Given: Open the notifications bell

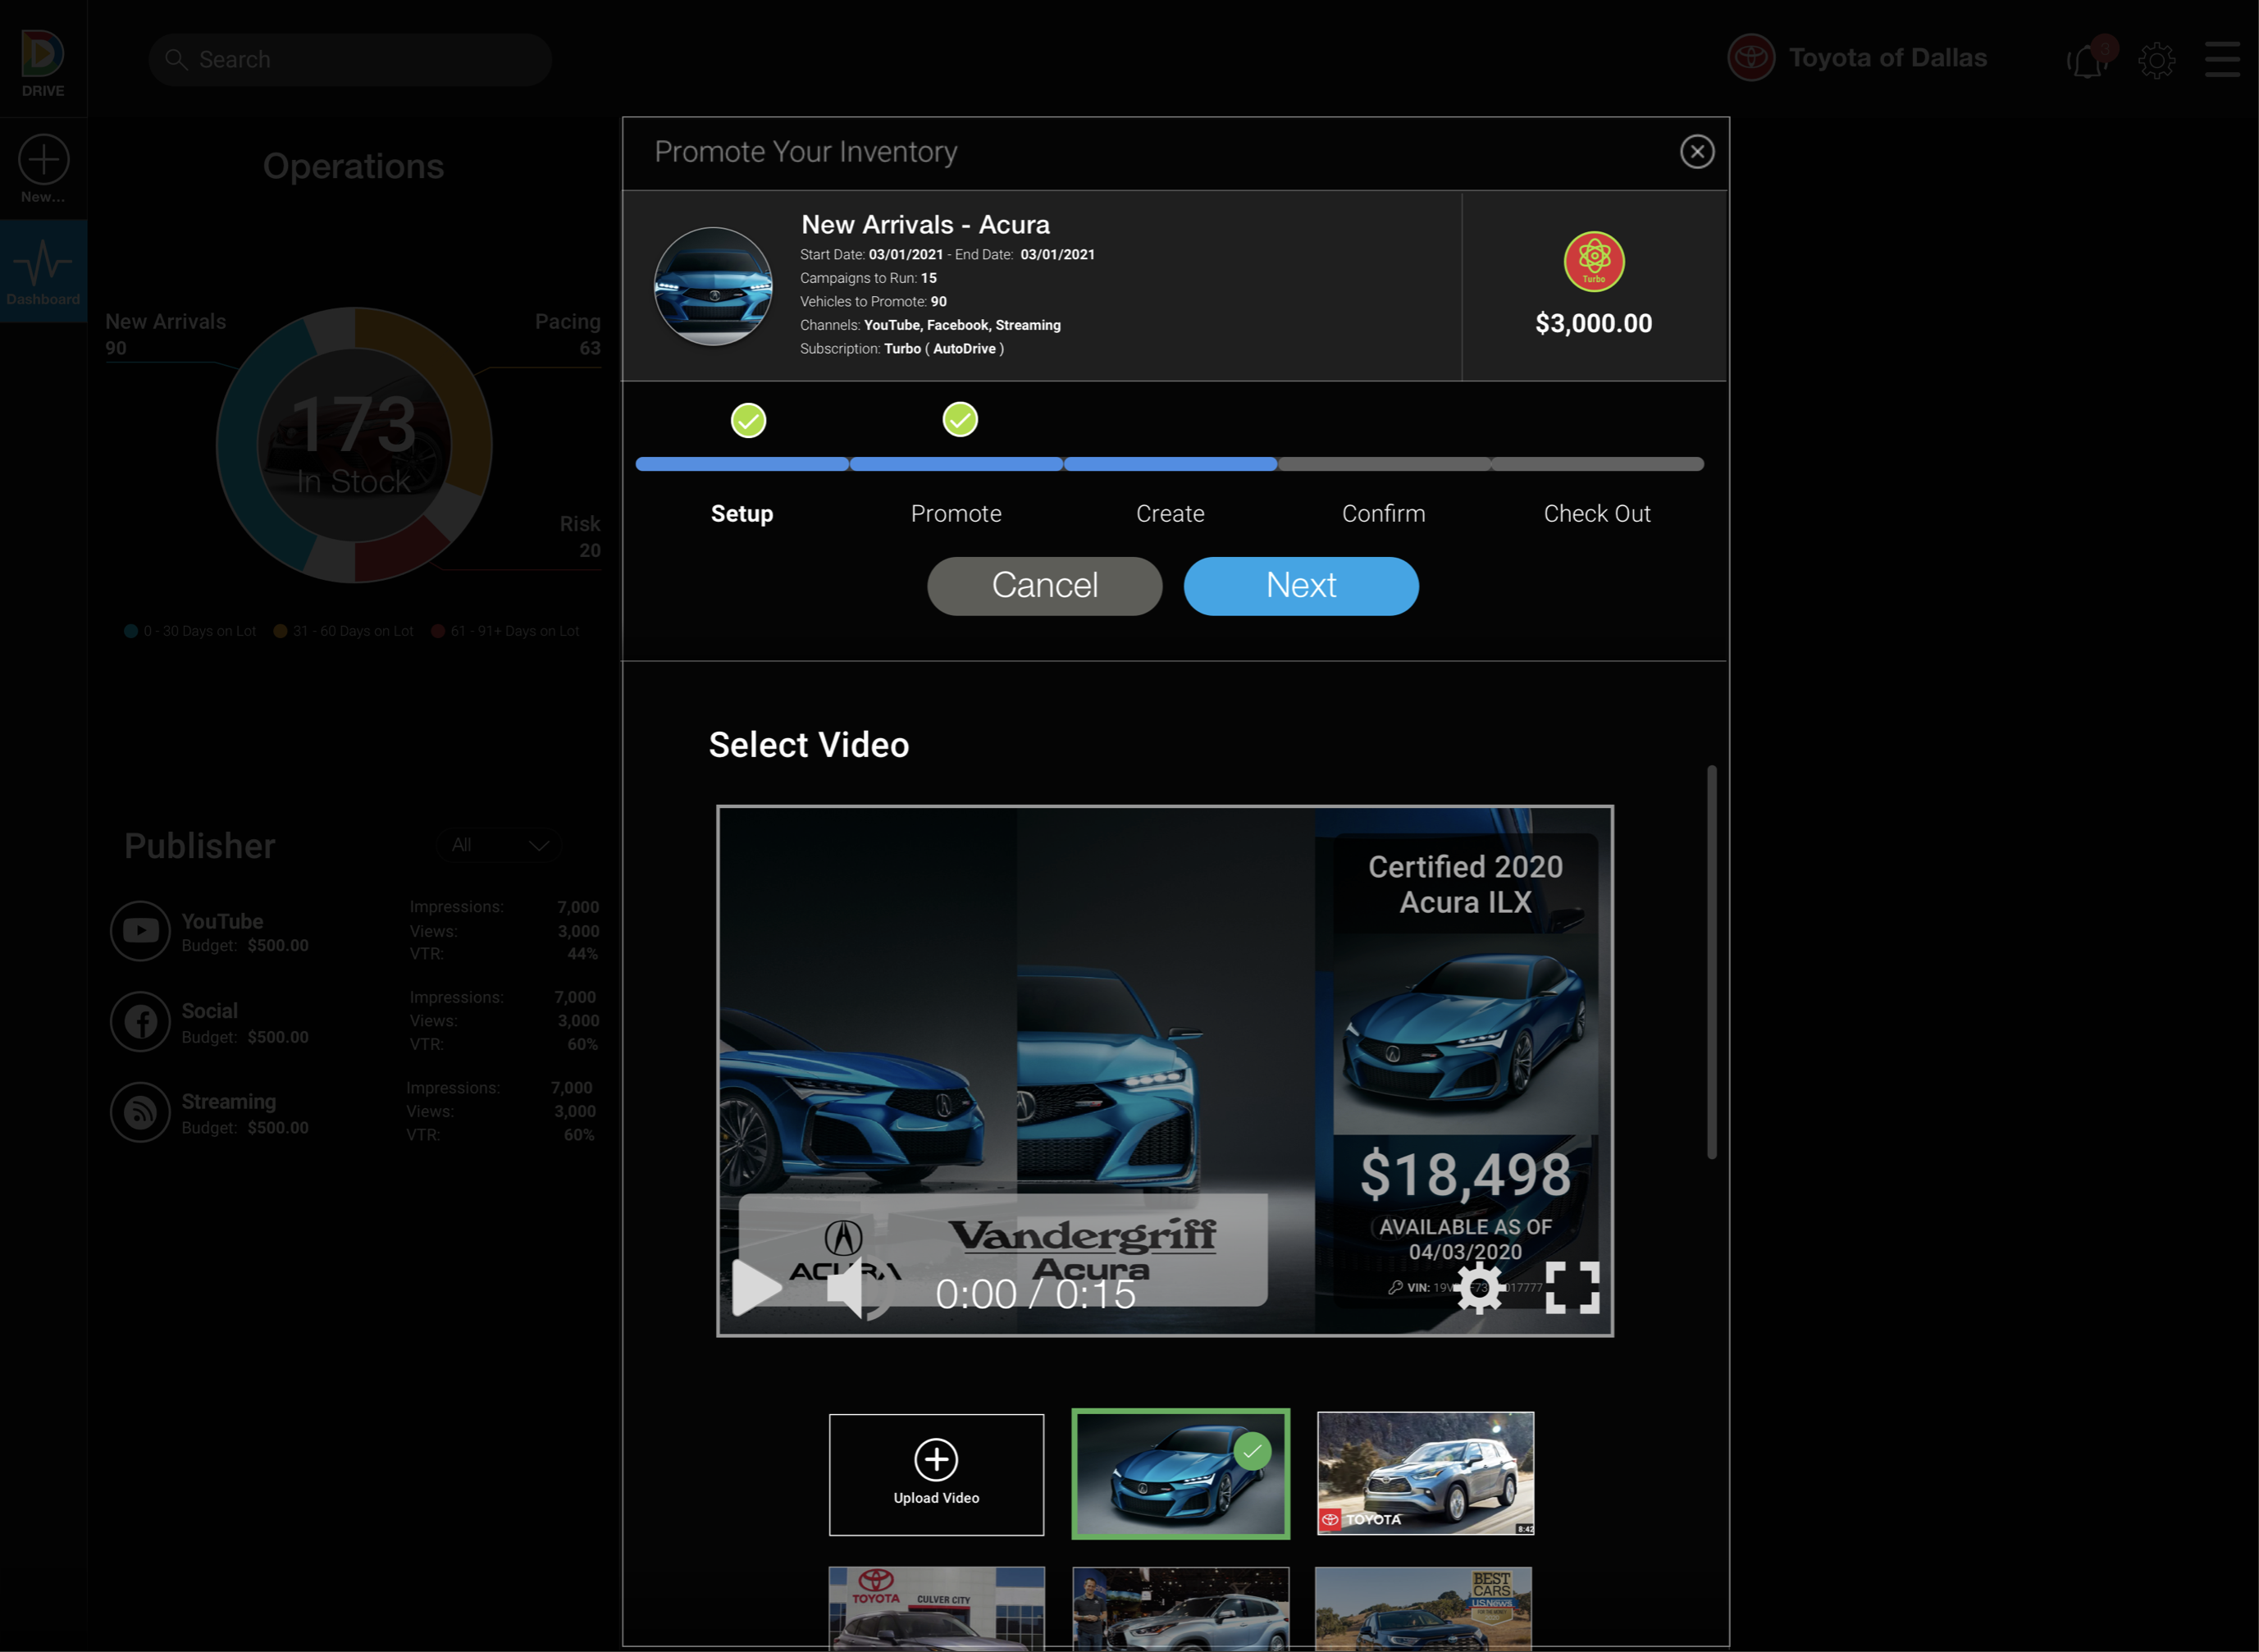Looking at the screenshot, I should point(2088,61).
